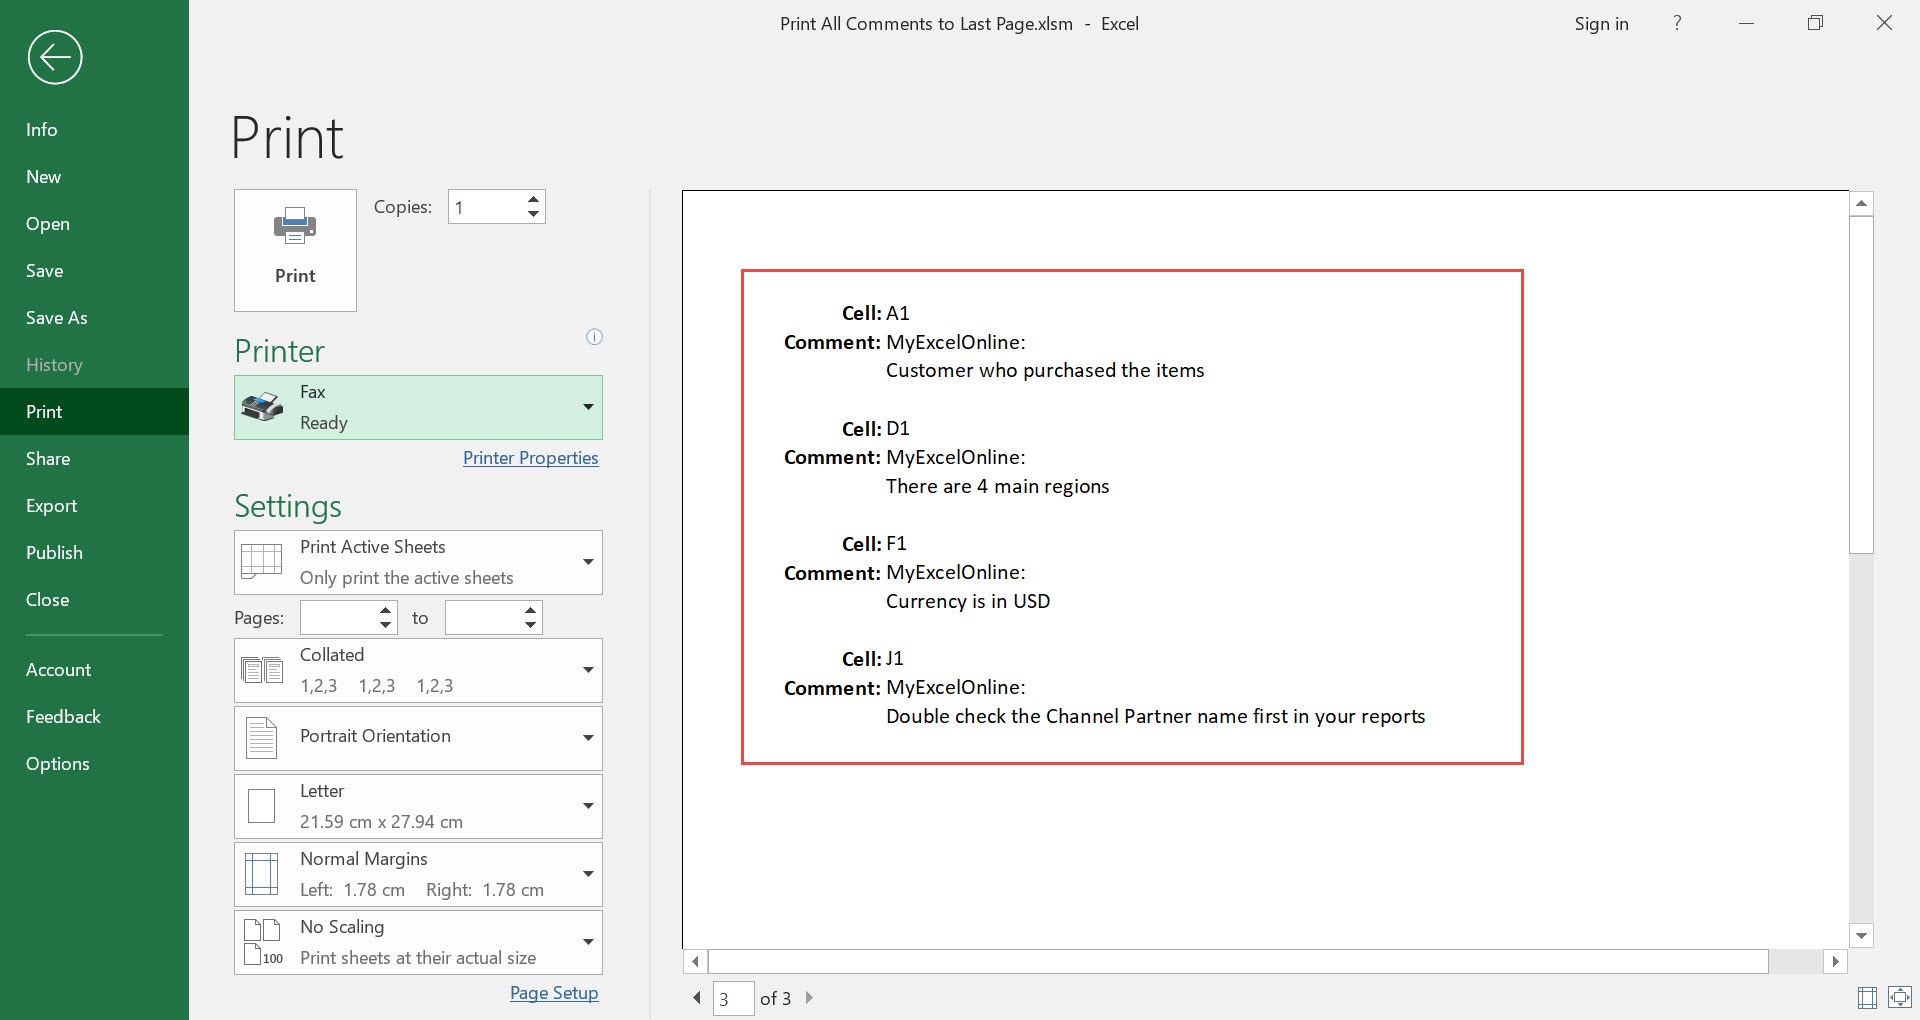Open Share in sidebar
Image resolution: width=1920 pixels, height=1020 pixels.
click(x=94, y=459)
